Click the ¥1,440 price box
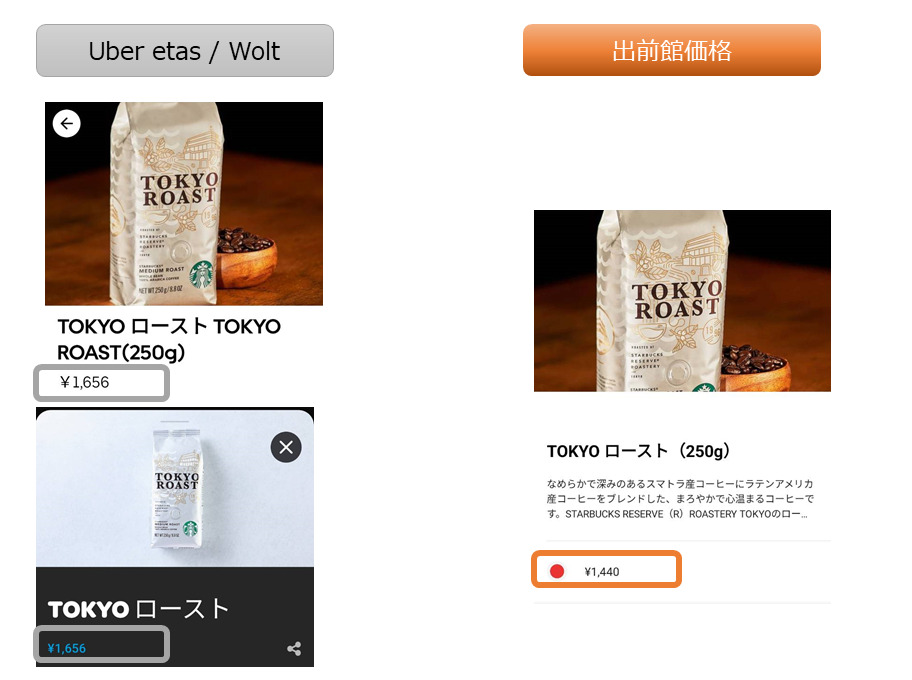The image size is (912, 680). [x=606, y=569]
